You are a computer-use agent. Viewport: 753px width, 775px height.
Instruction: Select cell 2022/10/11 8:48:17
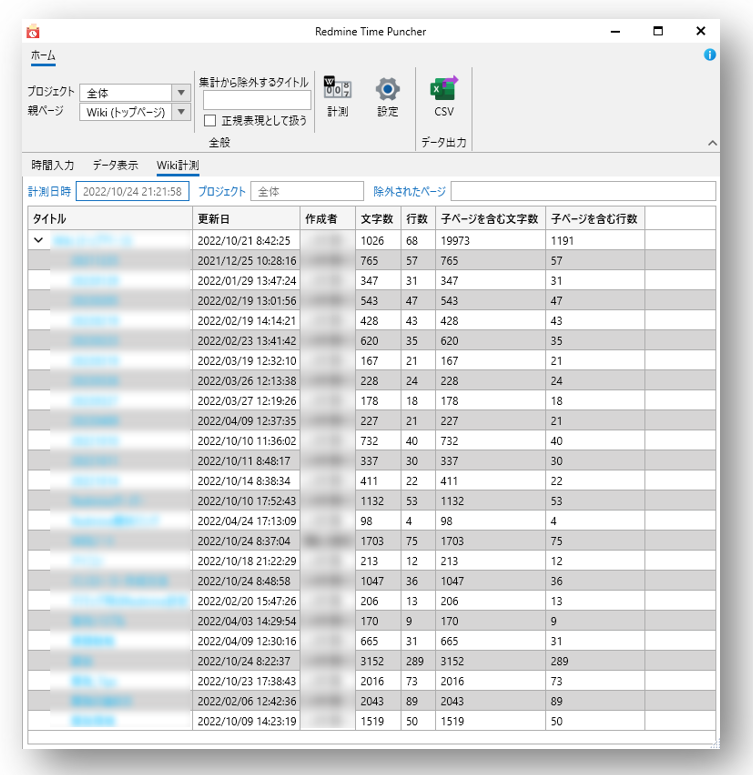(246, 461)
